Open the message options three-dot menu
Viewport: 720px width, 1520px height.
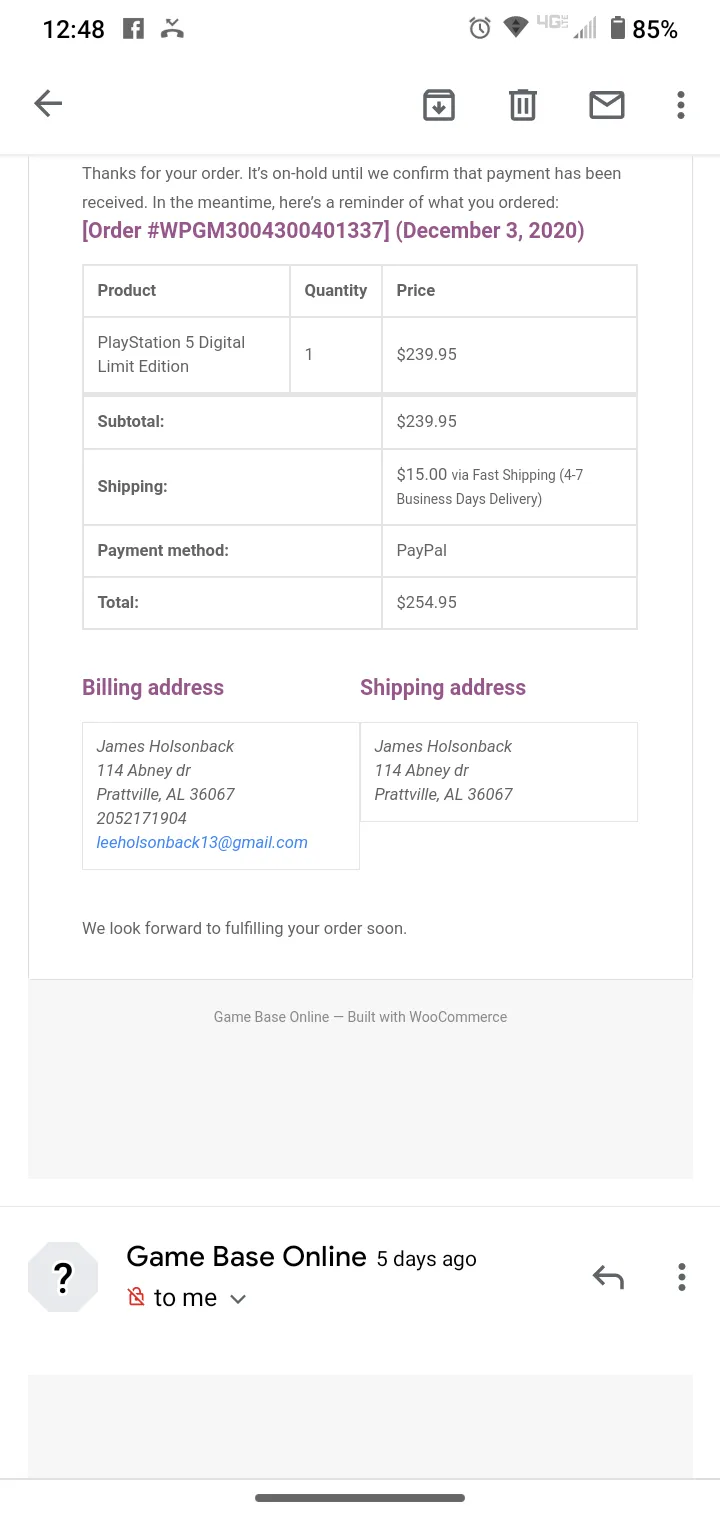[x=681, y=1277]
